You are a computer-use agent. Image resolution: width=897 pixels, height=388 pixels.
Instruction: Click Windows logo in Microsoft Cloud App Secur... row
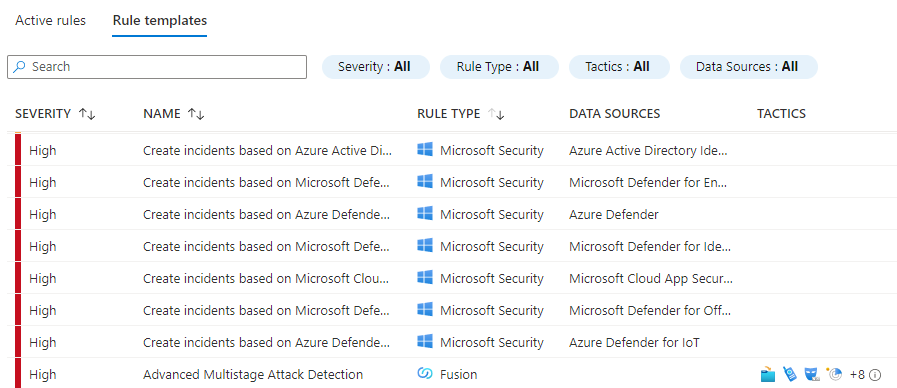(x=425, y=278)
